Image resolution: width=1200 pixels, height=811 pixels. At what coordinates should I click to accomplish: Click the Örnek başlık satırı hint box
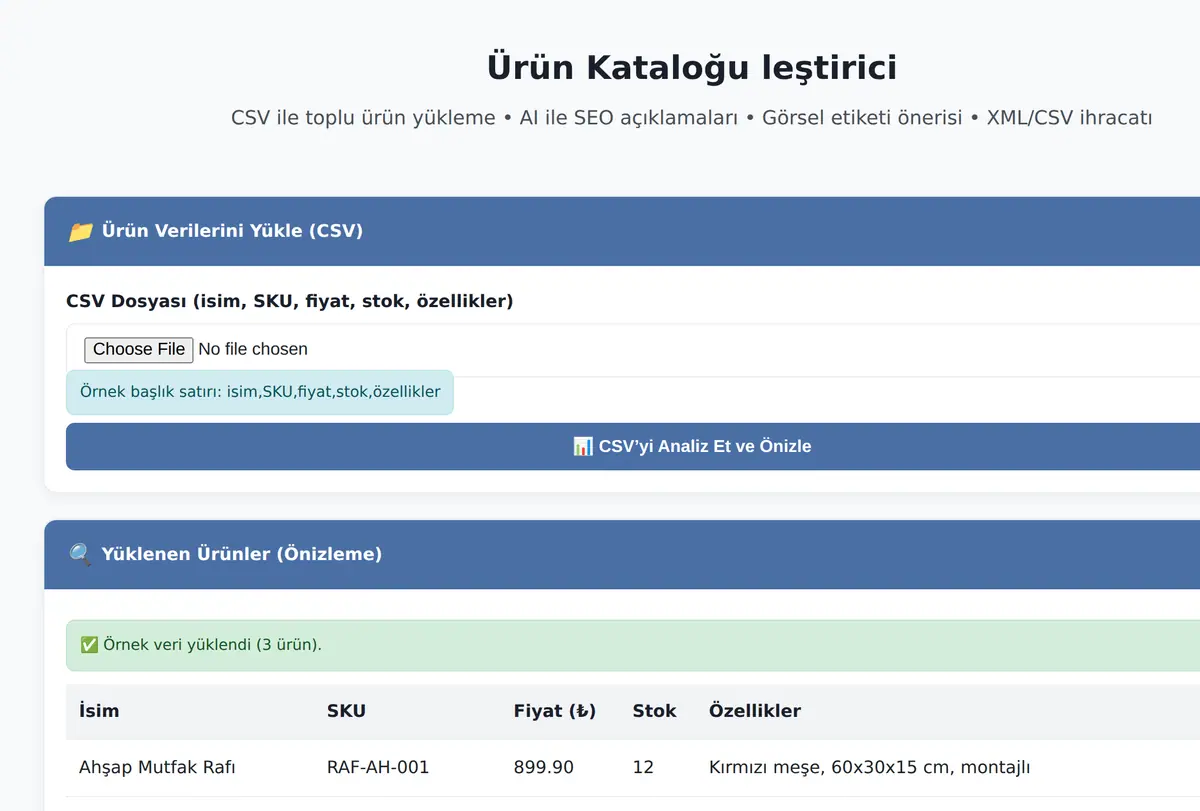tap(260, 392)
